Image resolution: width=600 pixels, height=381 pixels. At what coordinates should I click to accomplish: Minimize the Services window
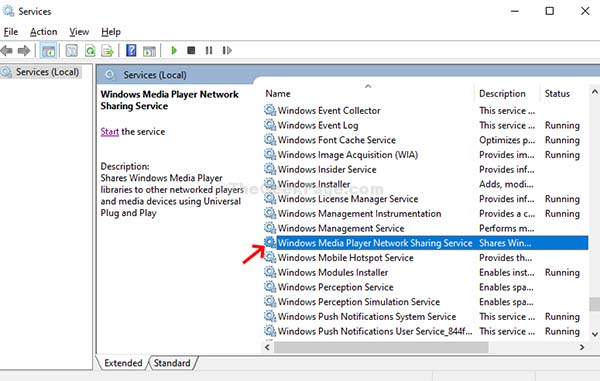tap(515, 11)
